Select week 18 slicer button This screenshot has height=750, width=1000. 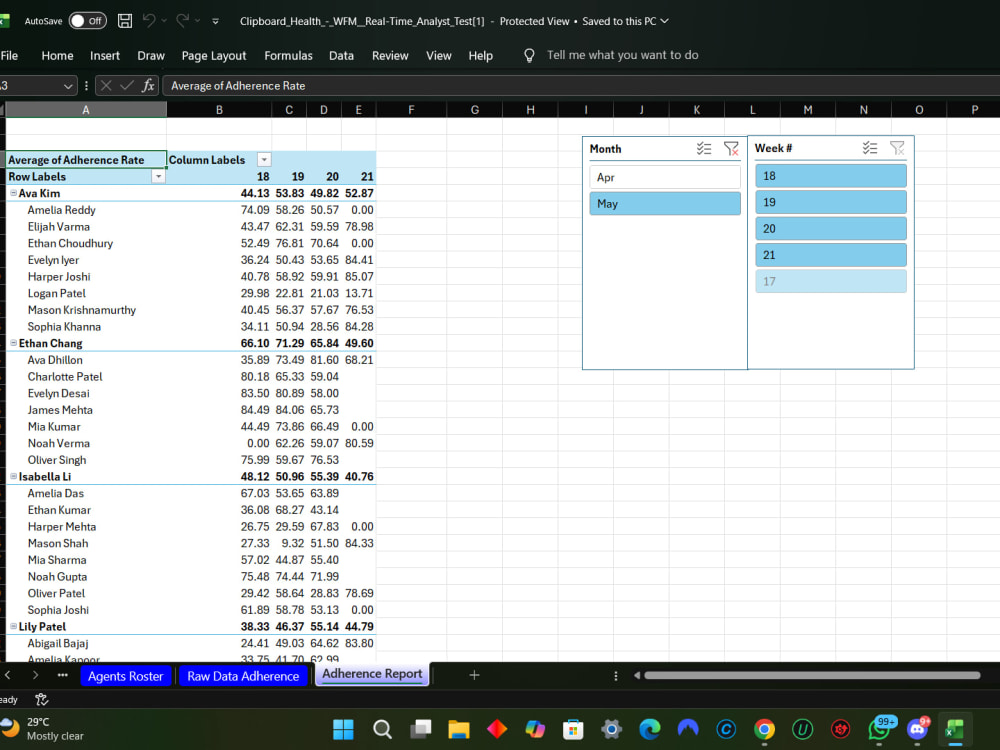(830, 176)
